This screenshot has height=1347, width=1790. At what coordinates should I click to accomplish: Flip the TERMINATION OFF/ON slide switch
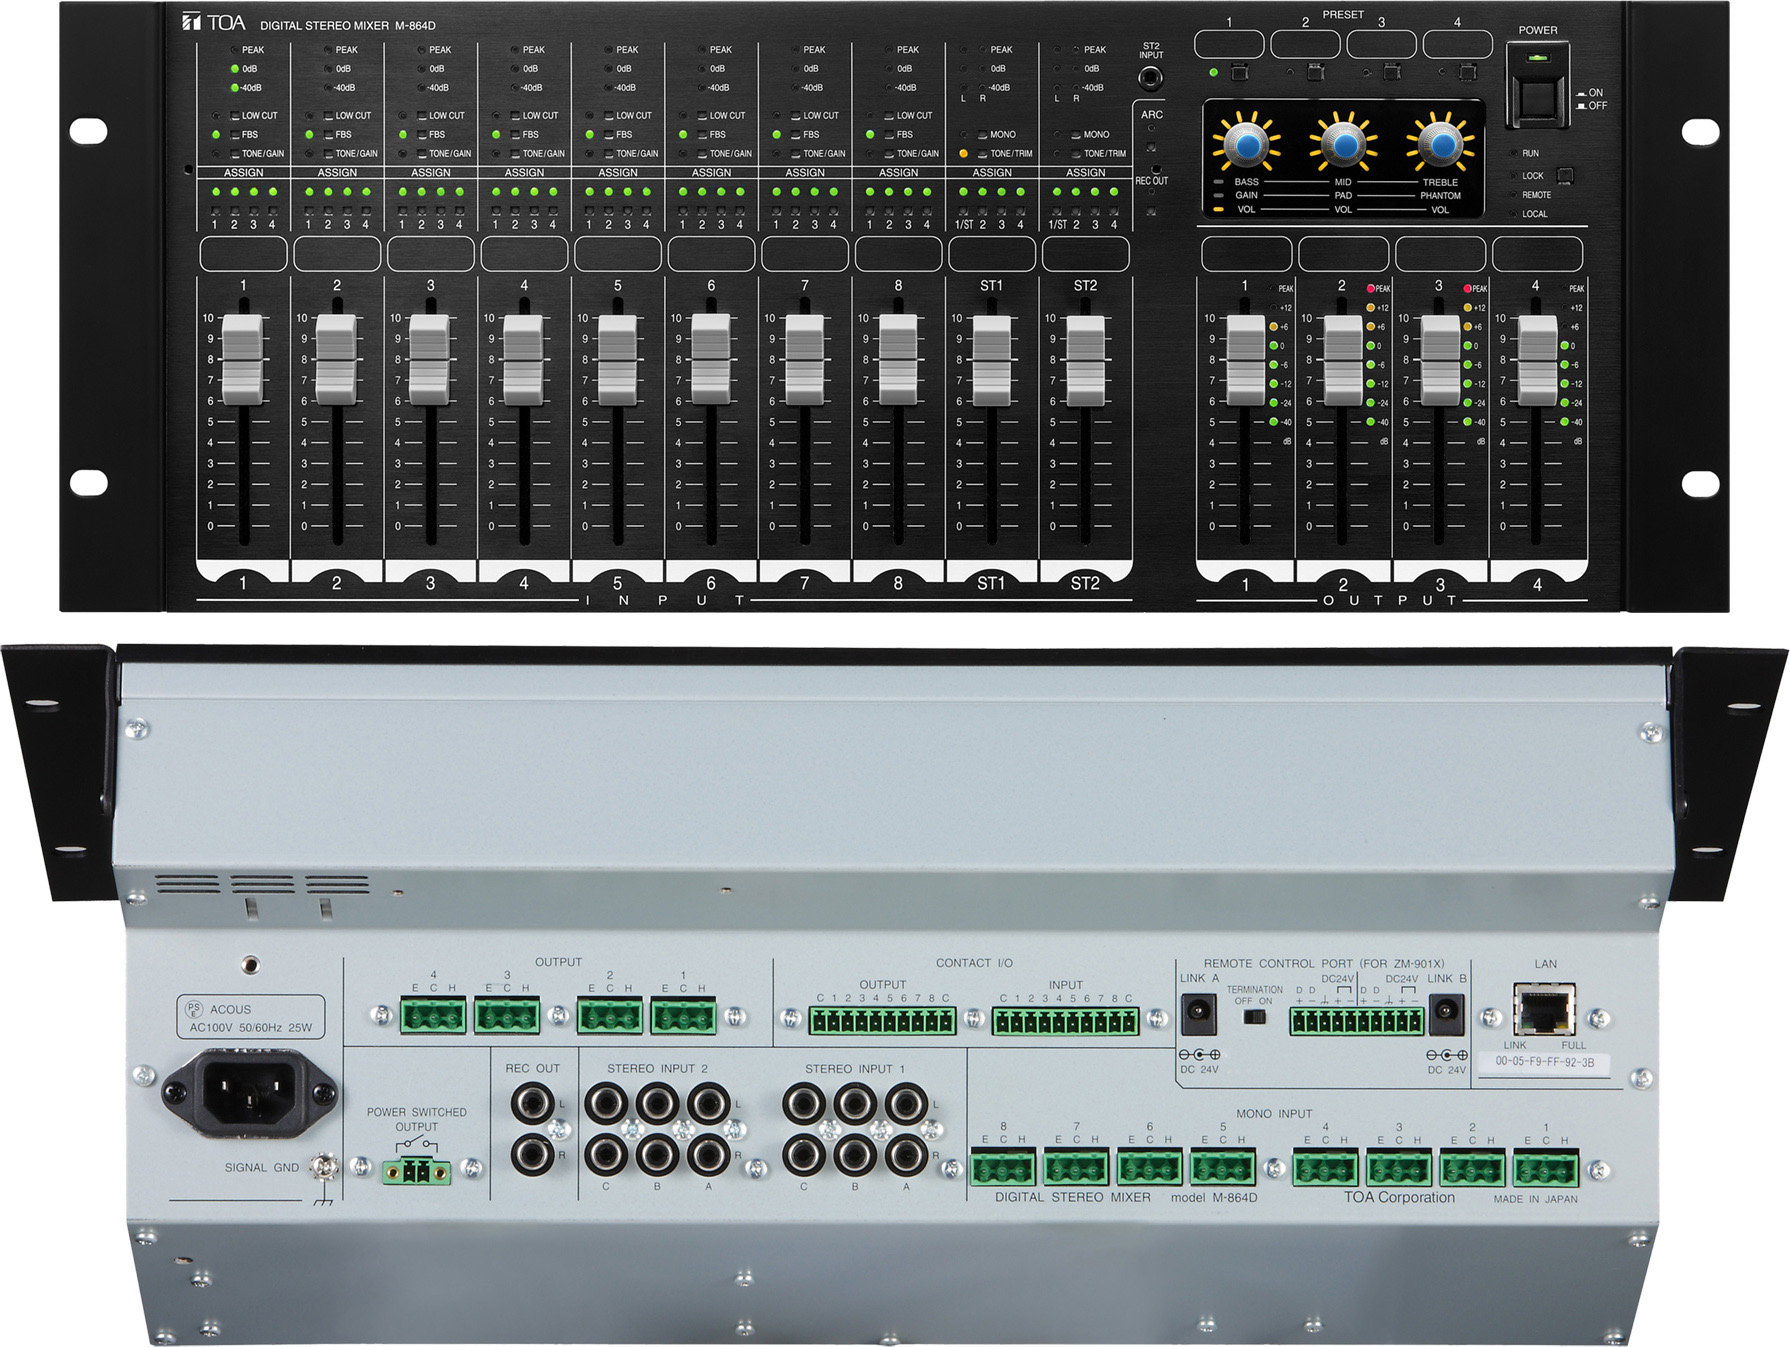click(1253, 1017)
